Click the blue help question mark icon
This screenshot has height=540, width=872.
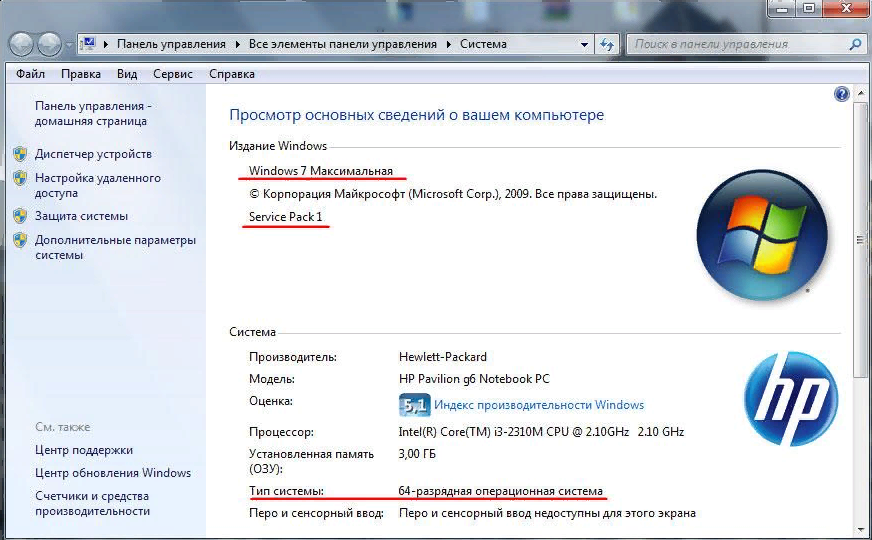pyautogui.click(x=841, y=93)
